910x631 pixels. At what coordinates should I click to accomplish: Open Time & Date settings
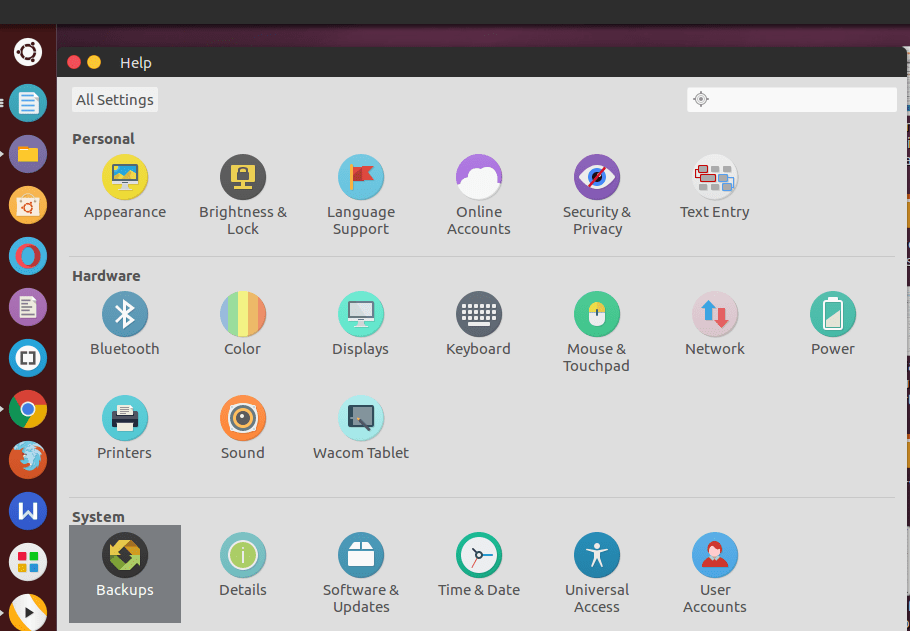[x=479, y=565]
